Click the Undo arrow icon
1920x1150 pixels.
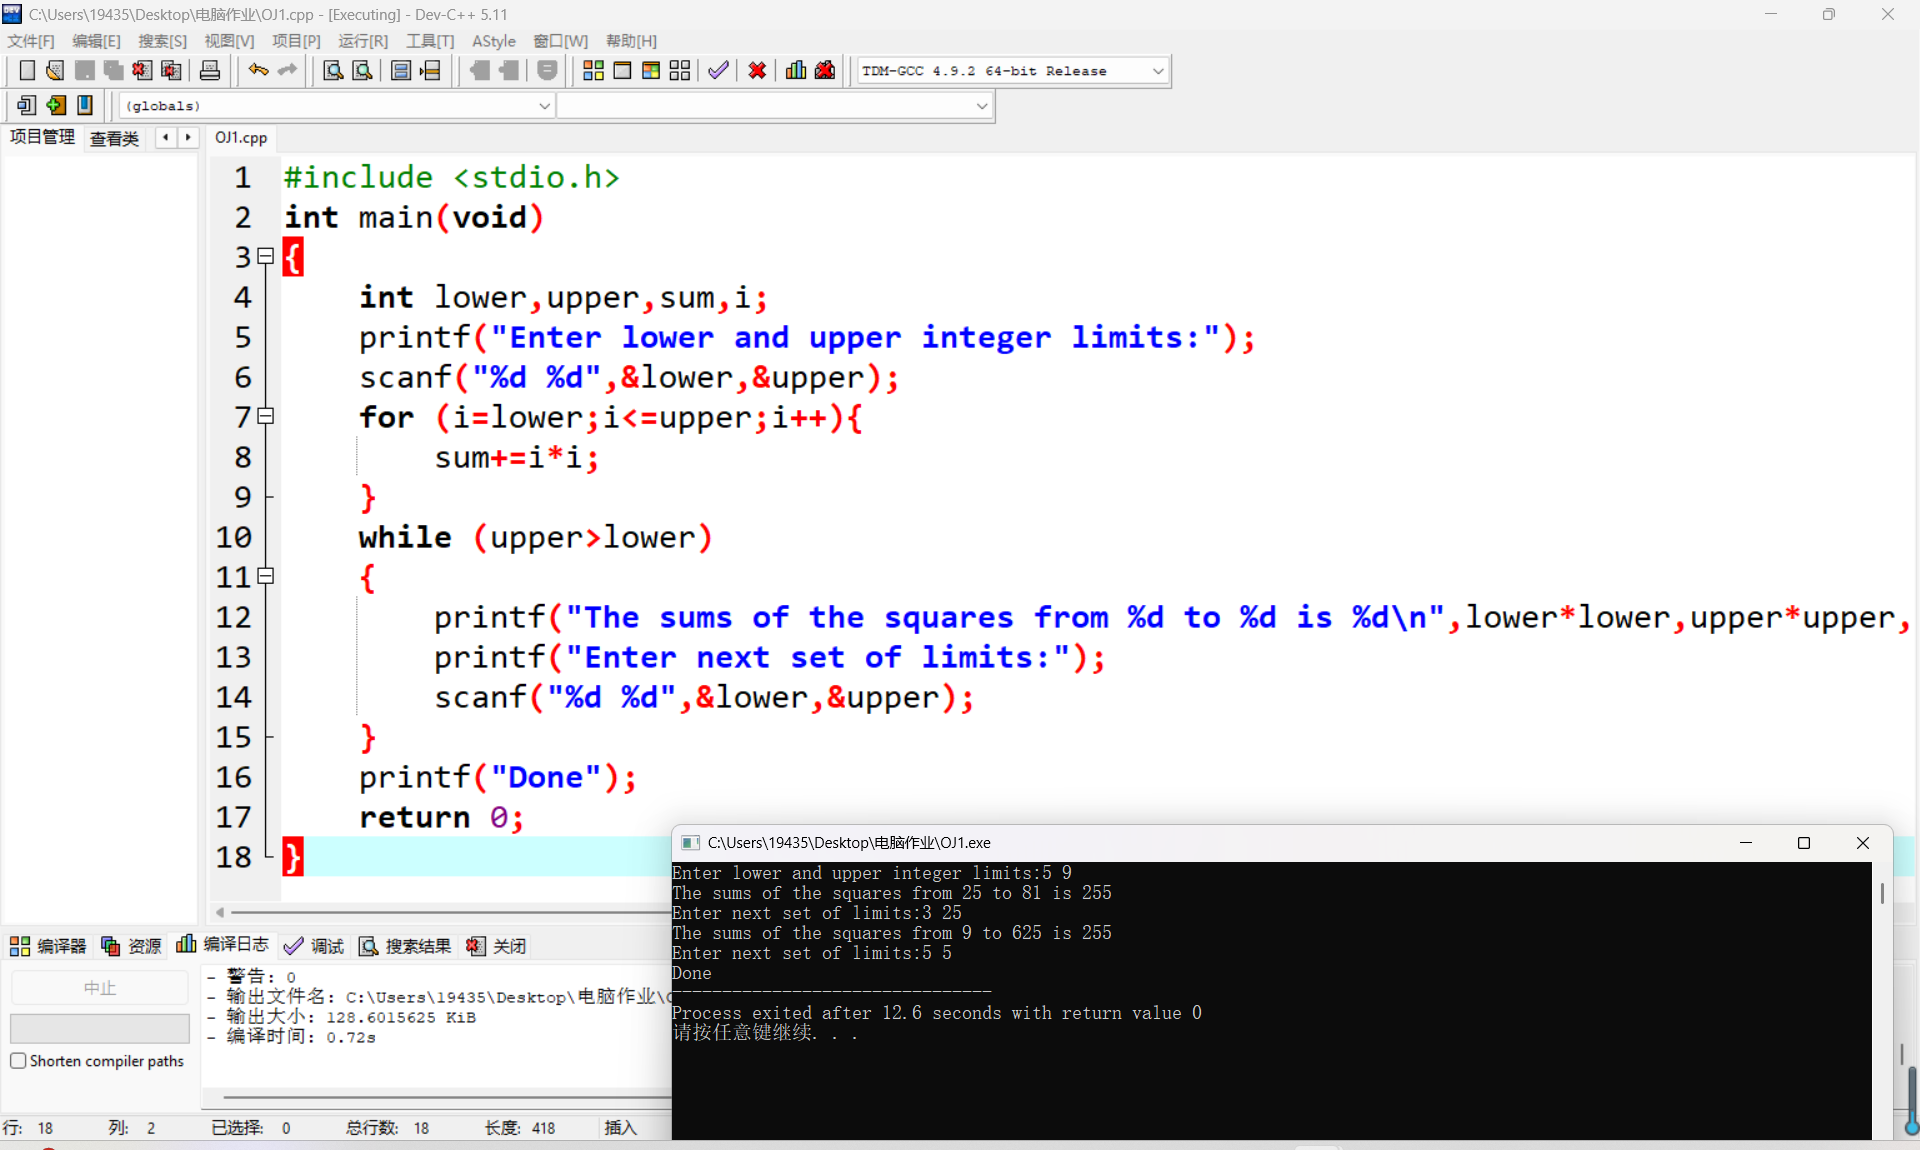pyautogui.click(x=258, y=70)
